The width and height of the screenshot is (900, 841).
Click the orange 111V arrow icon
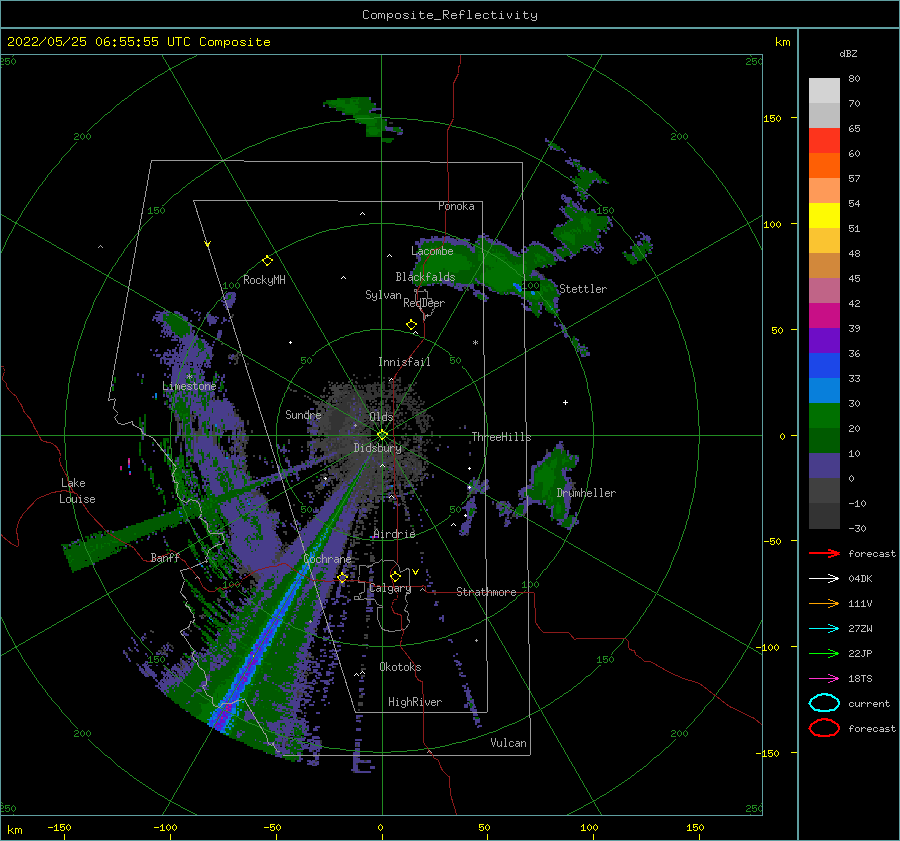(824, 603)
